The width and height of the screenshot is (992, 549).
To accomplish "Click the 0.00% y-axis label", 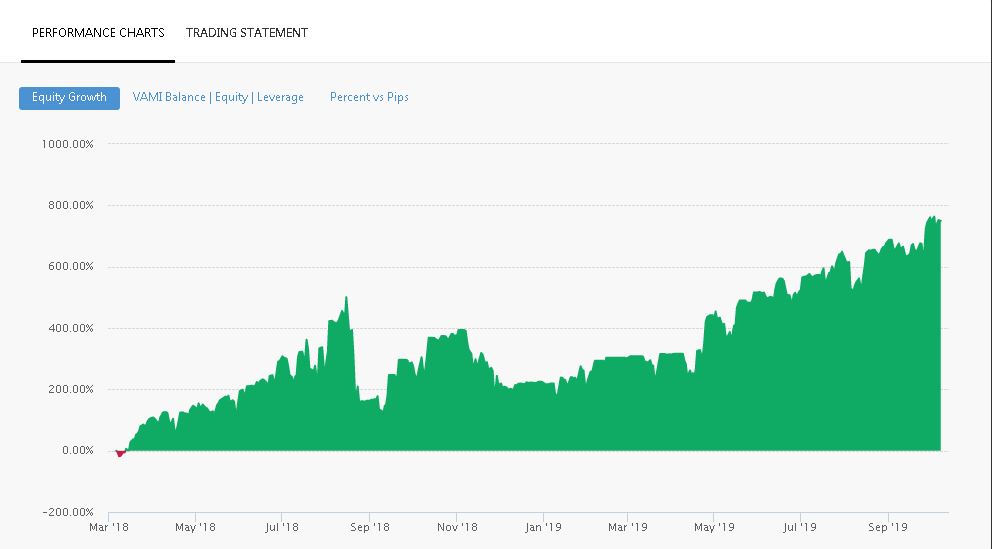I will [77, 450].
